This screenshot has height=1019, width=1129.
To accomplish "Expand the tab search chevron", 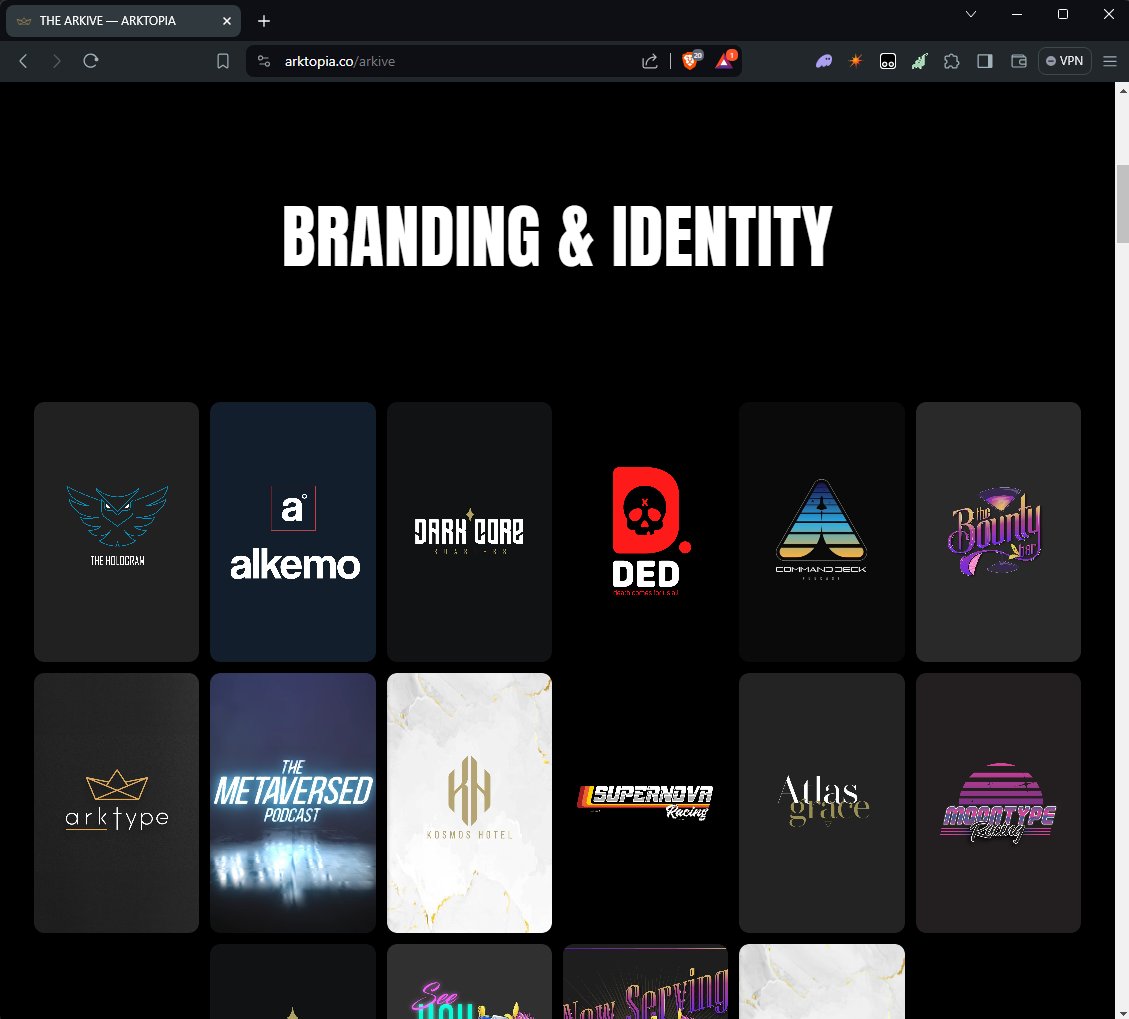I will (x=971, y=14).
